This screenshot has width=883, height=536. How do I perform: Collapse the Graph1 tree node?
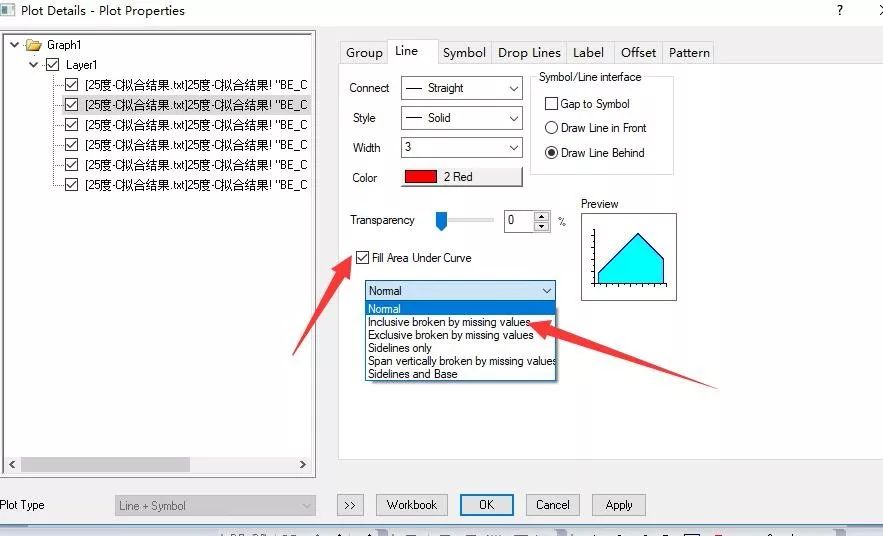(14, 45)
